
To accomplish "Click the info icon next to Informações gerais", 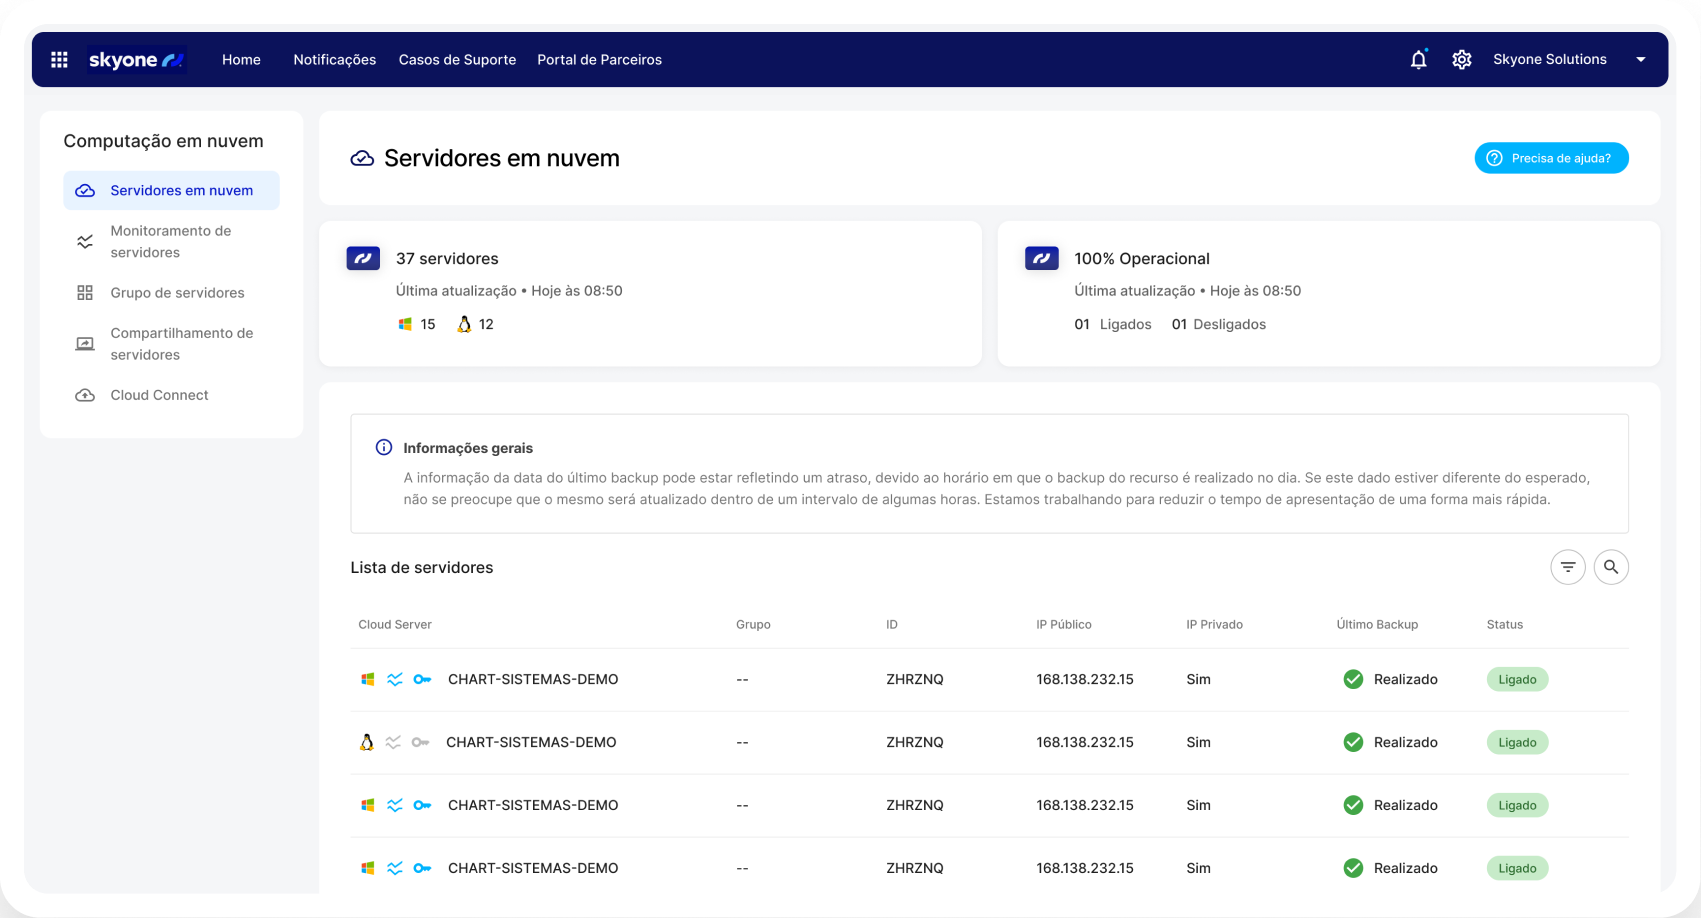I will coord(384,447).
